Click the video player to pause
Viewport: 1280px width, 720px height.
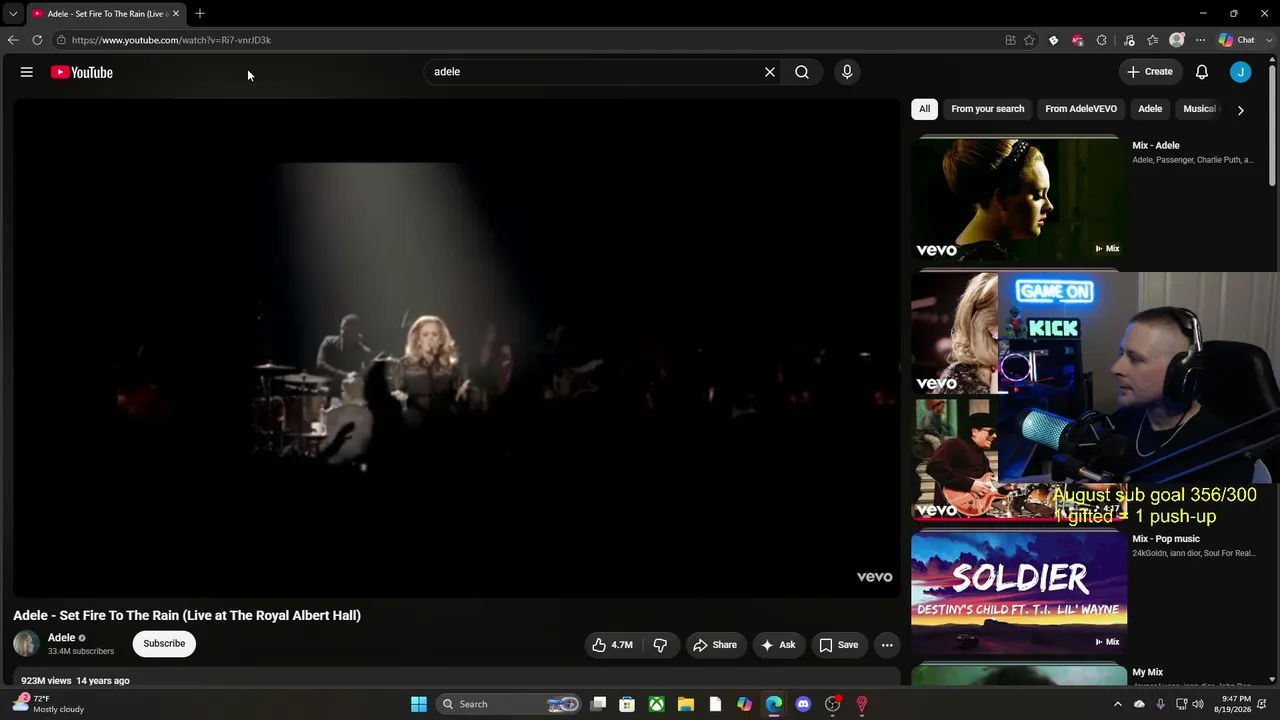456,349
